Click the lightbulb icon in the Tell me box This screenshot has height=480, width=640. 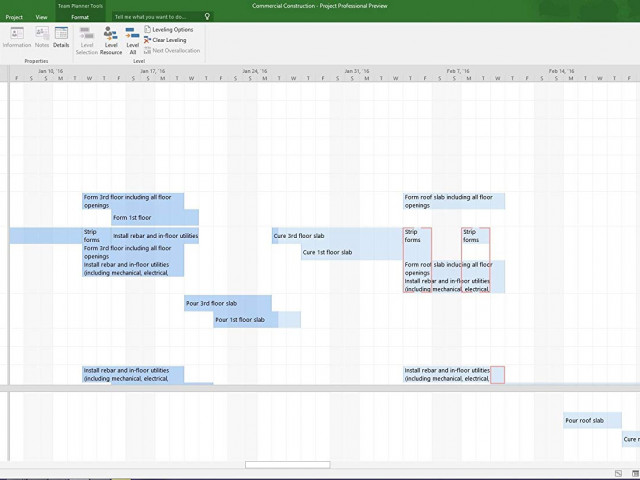point(207,17)
